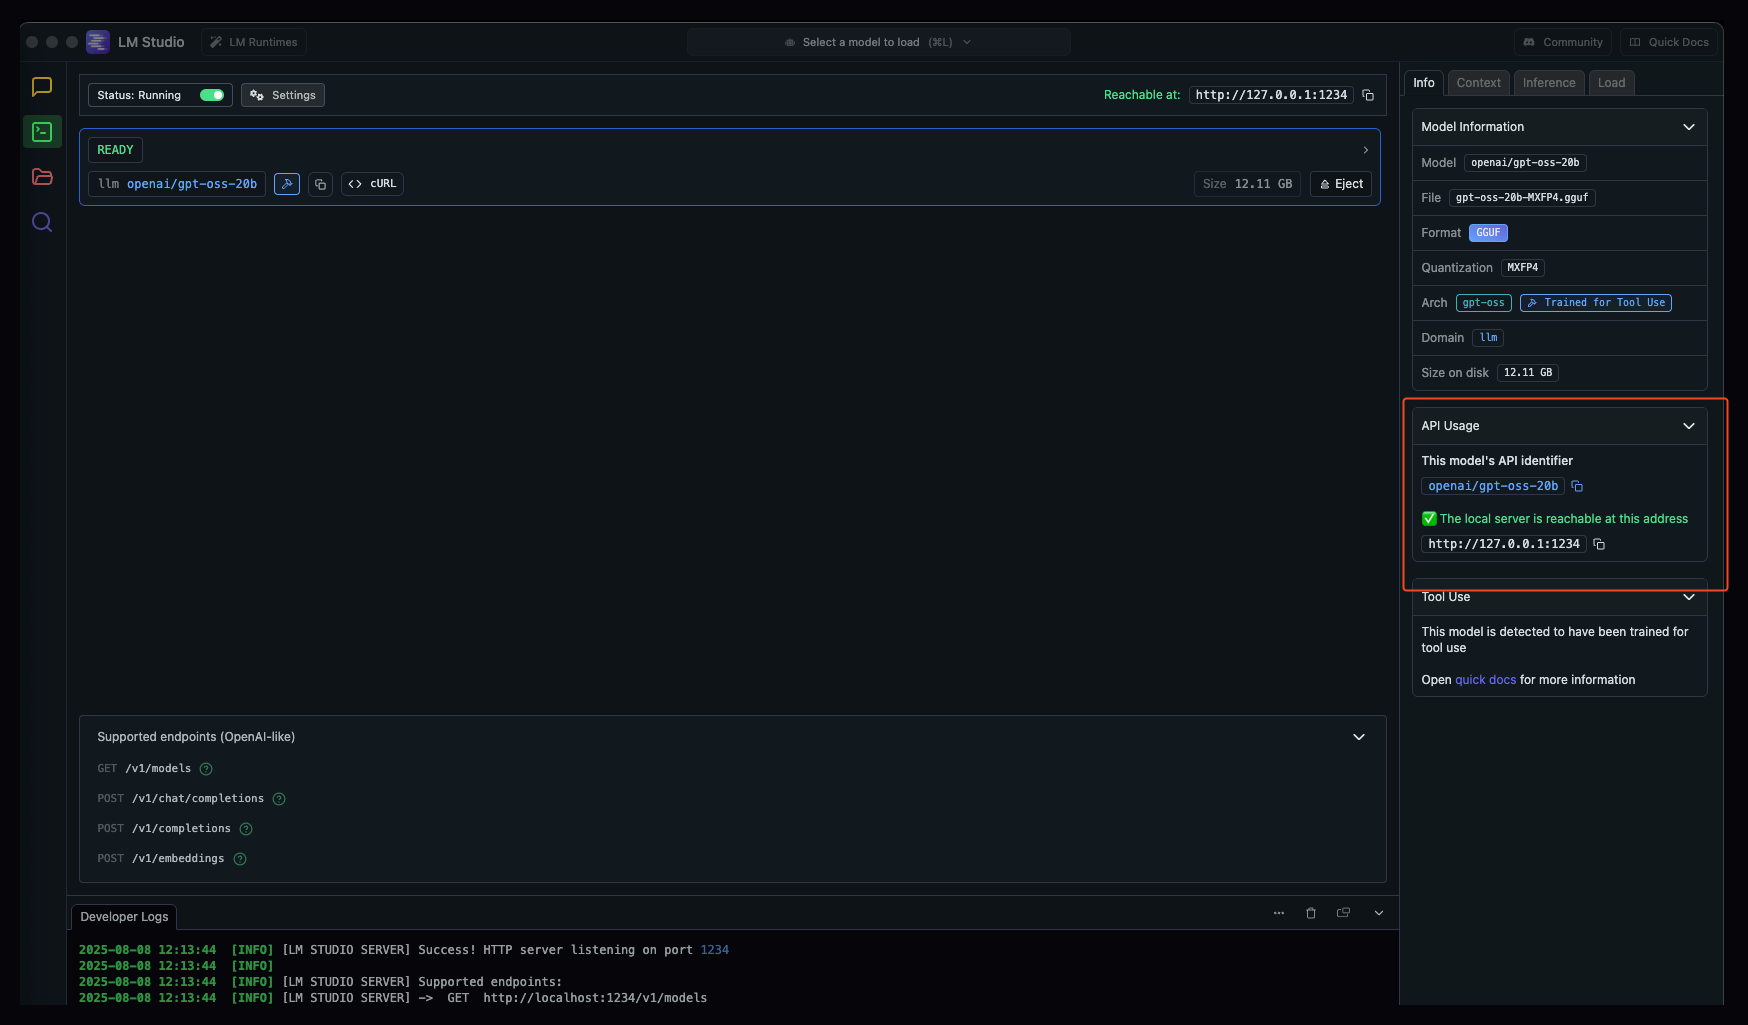
Task: Open the cURL example for the model
Action: [371, 184]
